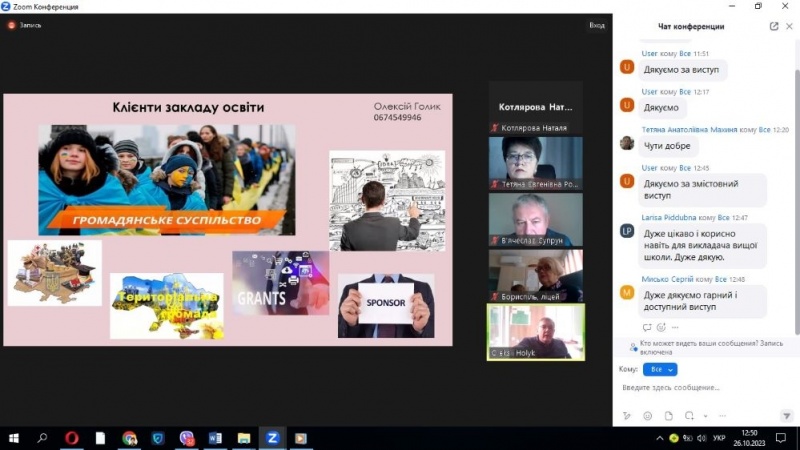
Task: Click the screenshot capture icon in chat
Action: [689, 415]
